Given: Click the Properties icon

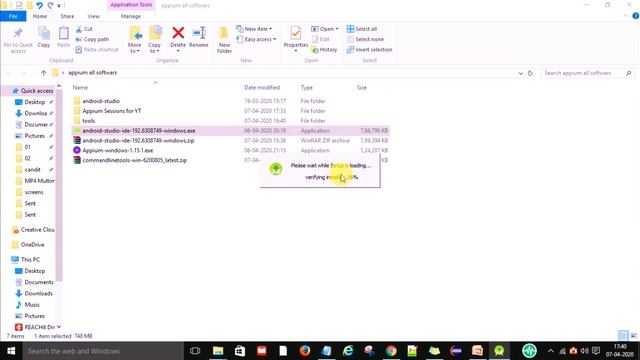Looking at the screenshot, I should tap(296, 33).
